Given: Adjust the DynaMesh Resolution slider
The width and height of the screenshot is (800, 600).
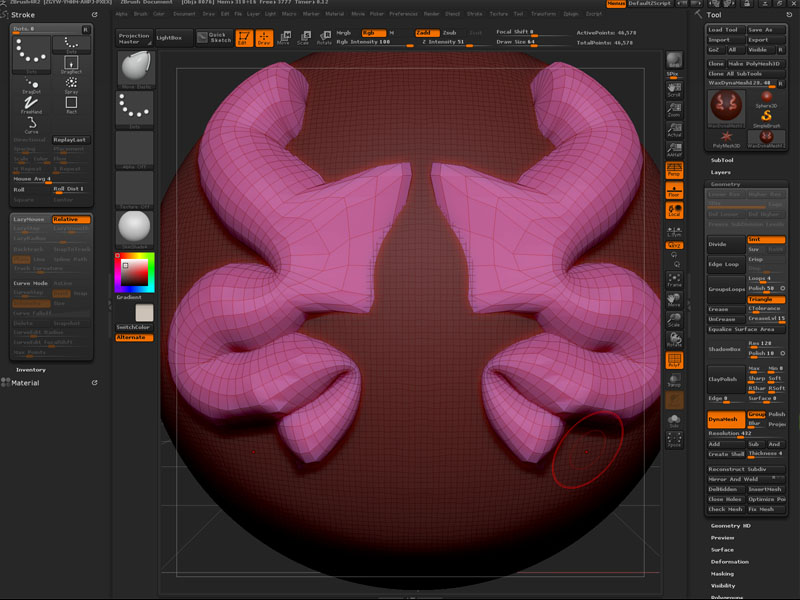Looking at the screenshot, I should click(746, 434).
